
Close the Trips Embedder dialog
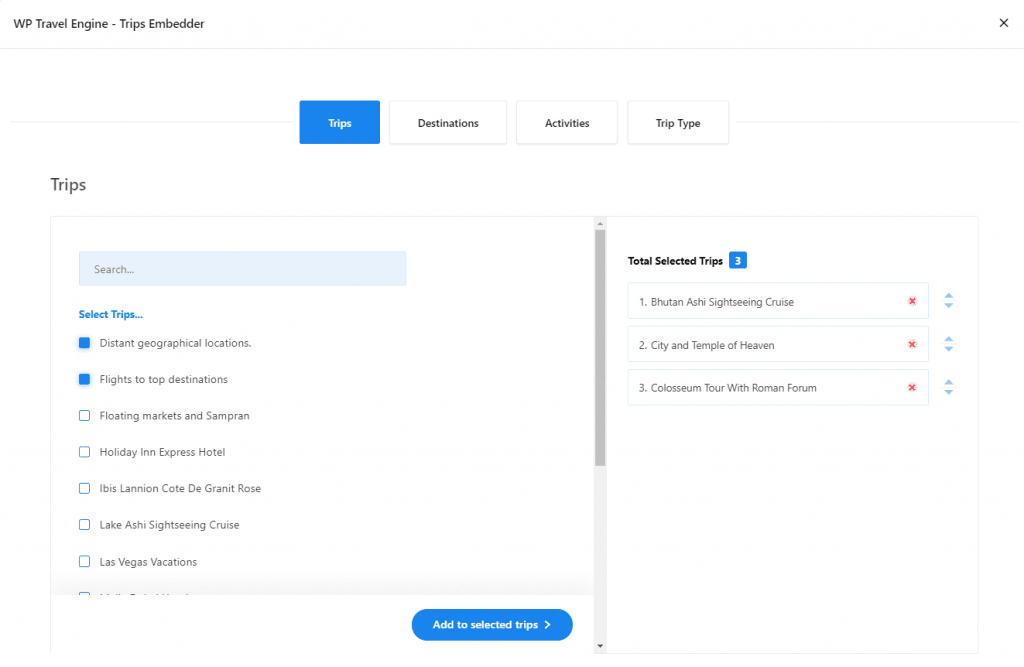tap(1003, 24)
